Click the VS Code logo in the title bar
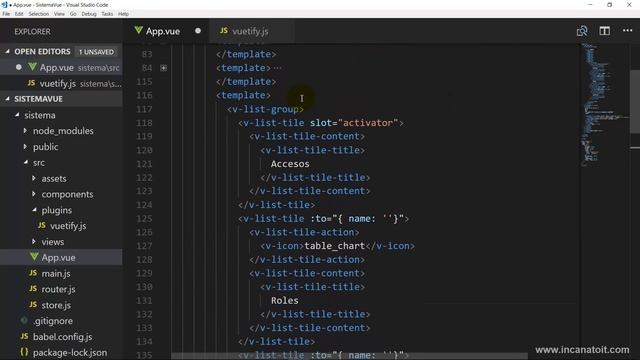Image resolution: width=640 pixels, height=360 pixels. (4, 4)
